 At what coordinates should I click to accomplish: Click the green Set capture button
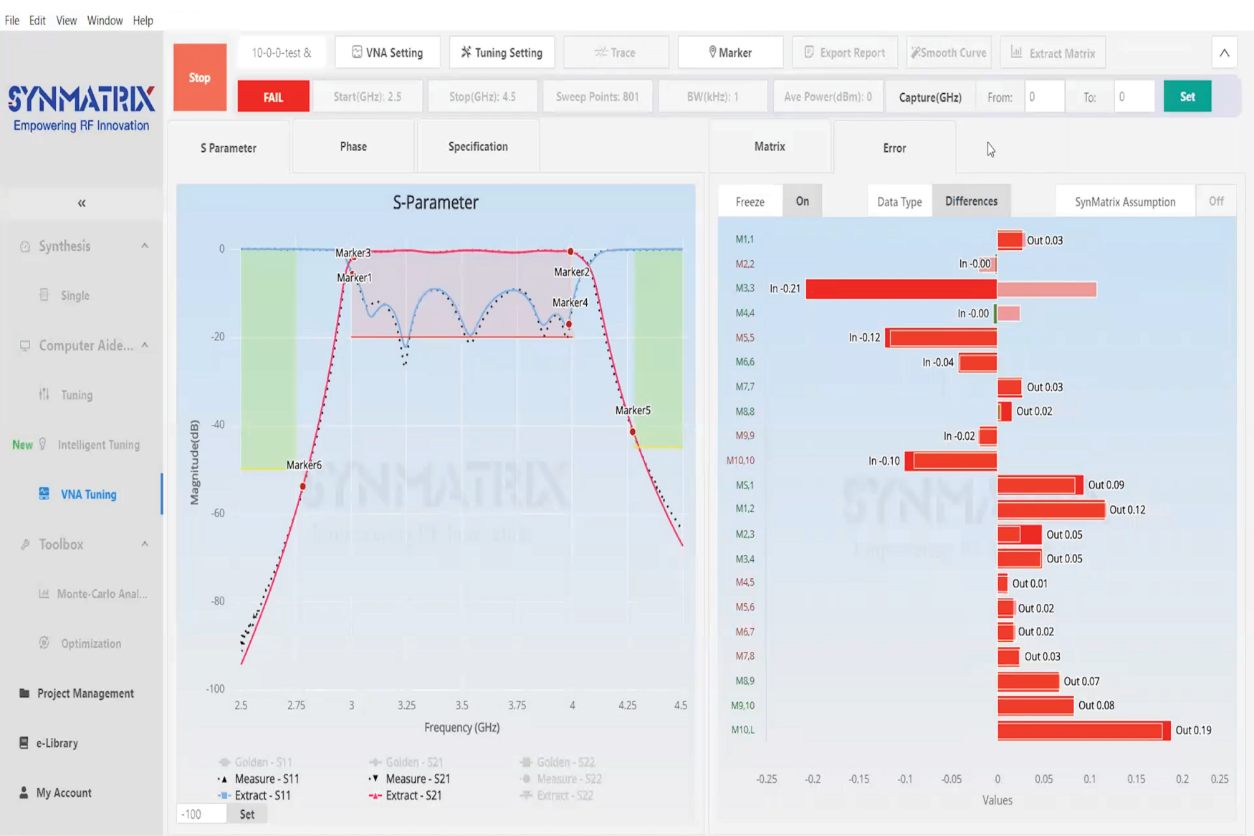point(1187,97)
